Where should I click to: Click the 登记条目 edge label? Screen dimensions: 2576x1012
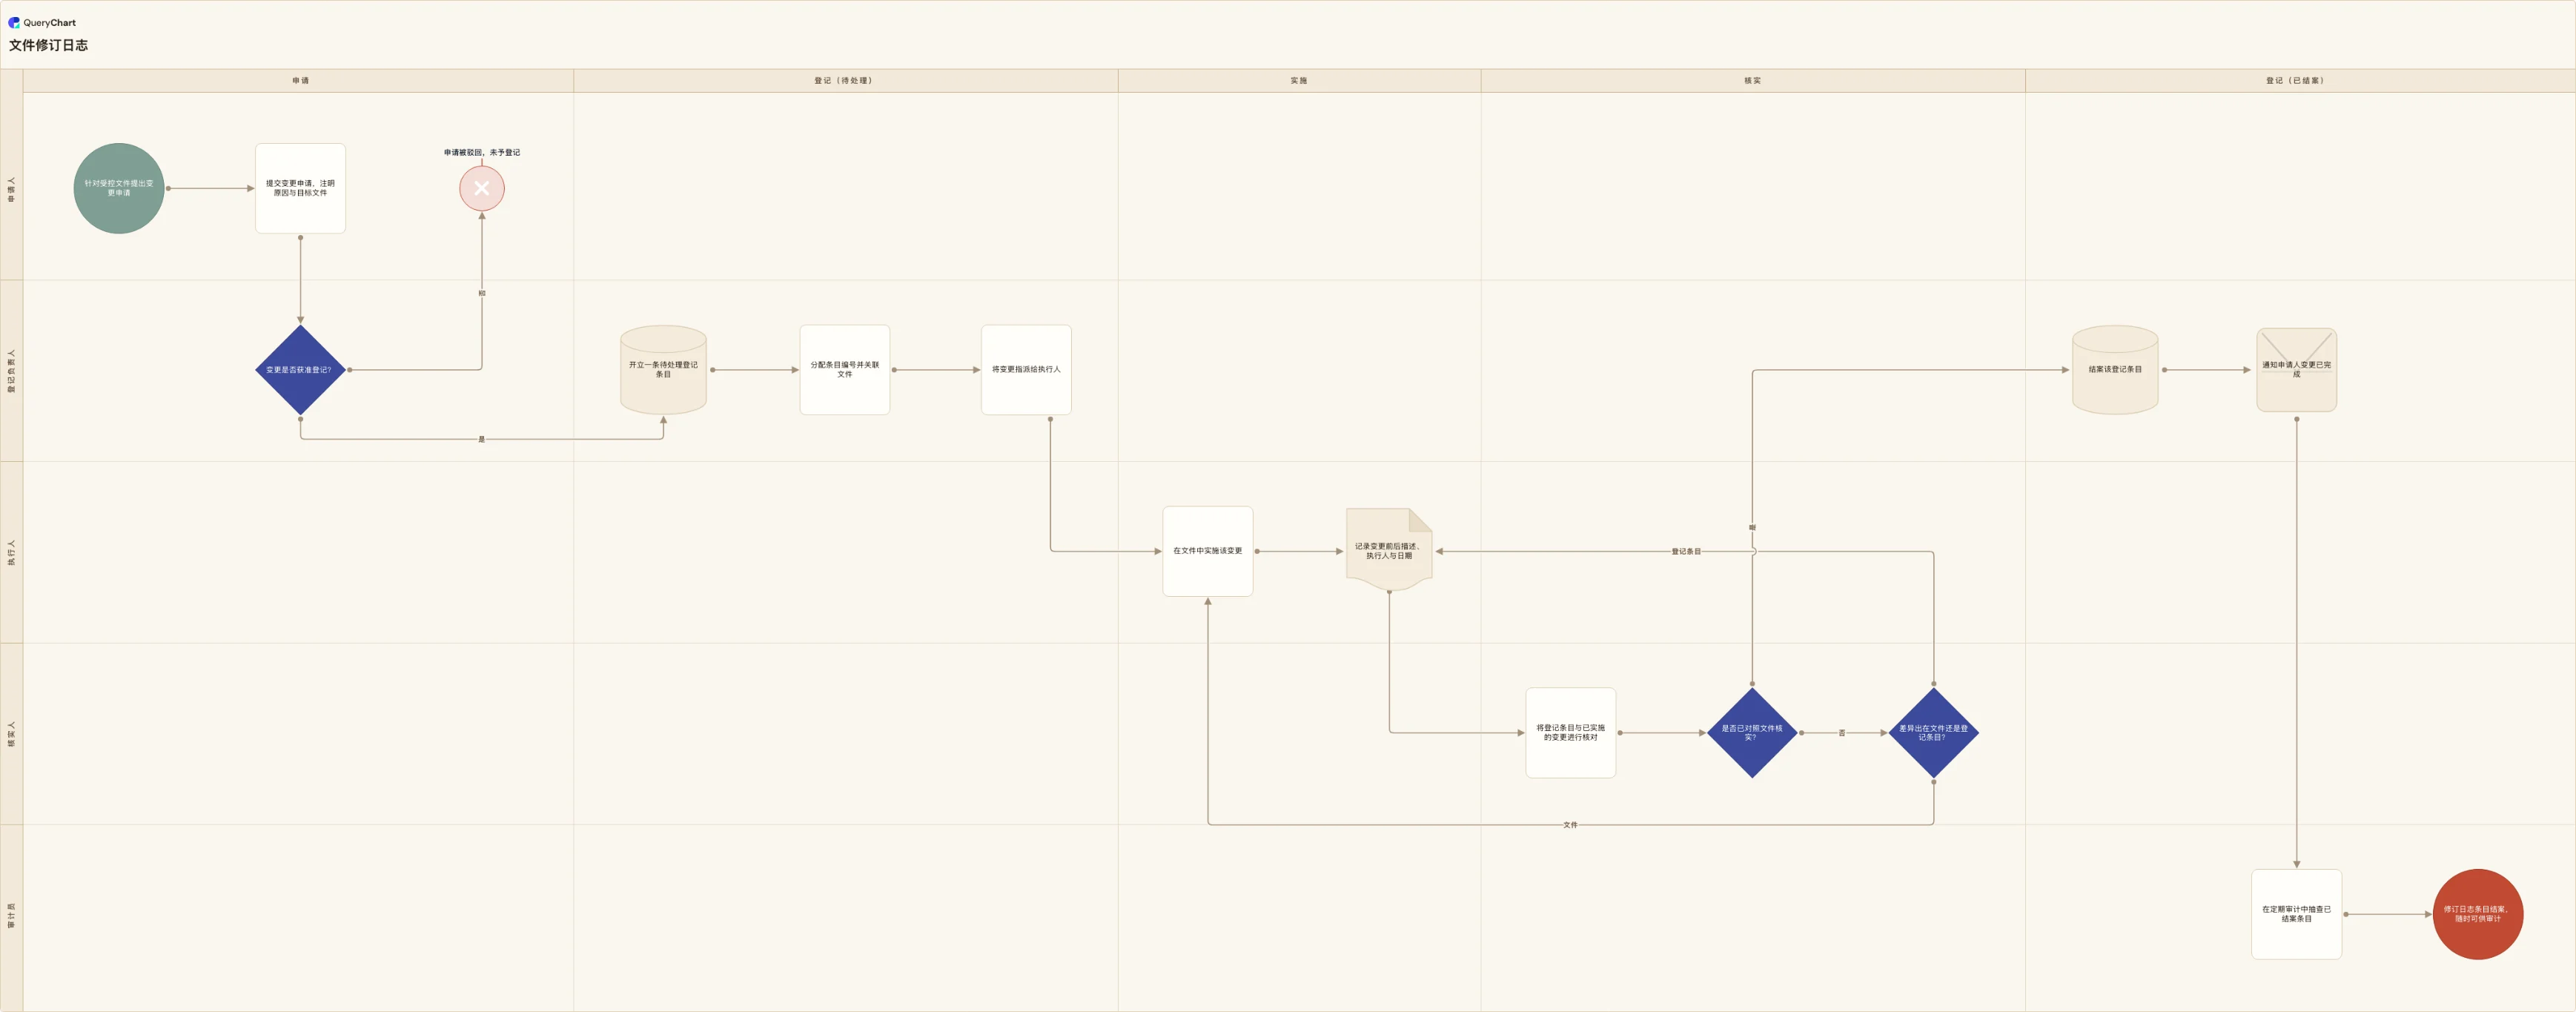(x=1686, y=552)
